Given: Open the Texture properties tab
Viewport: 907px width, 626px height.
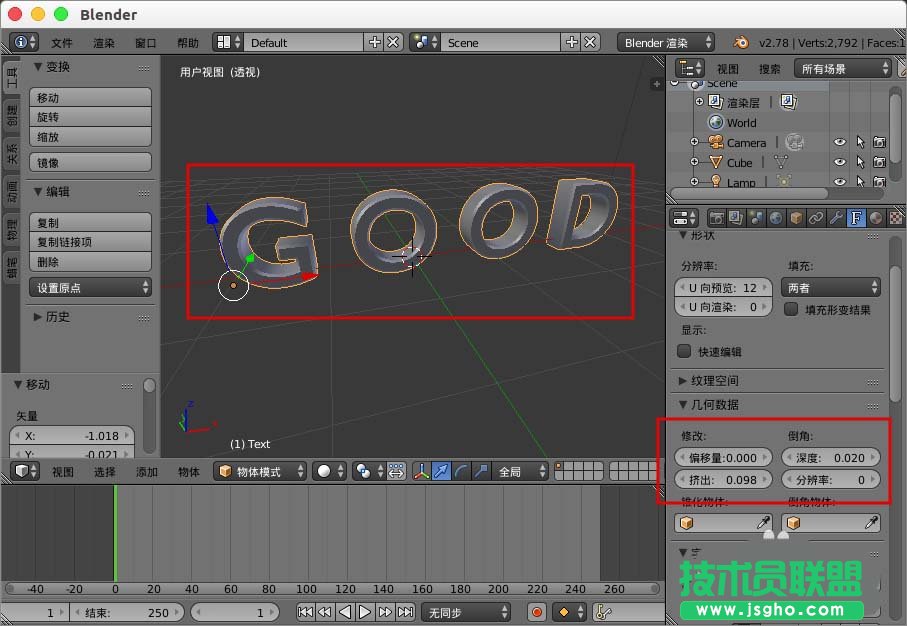Looking at the screenshot, I should pyautogui.click(x=897, y=218).
